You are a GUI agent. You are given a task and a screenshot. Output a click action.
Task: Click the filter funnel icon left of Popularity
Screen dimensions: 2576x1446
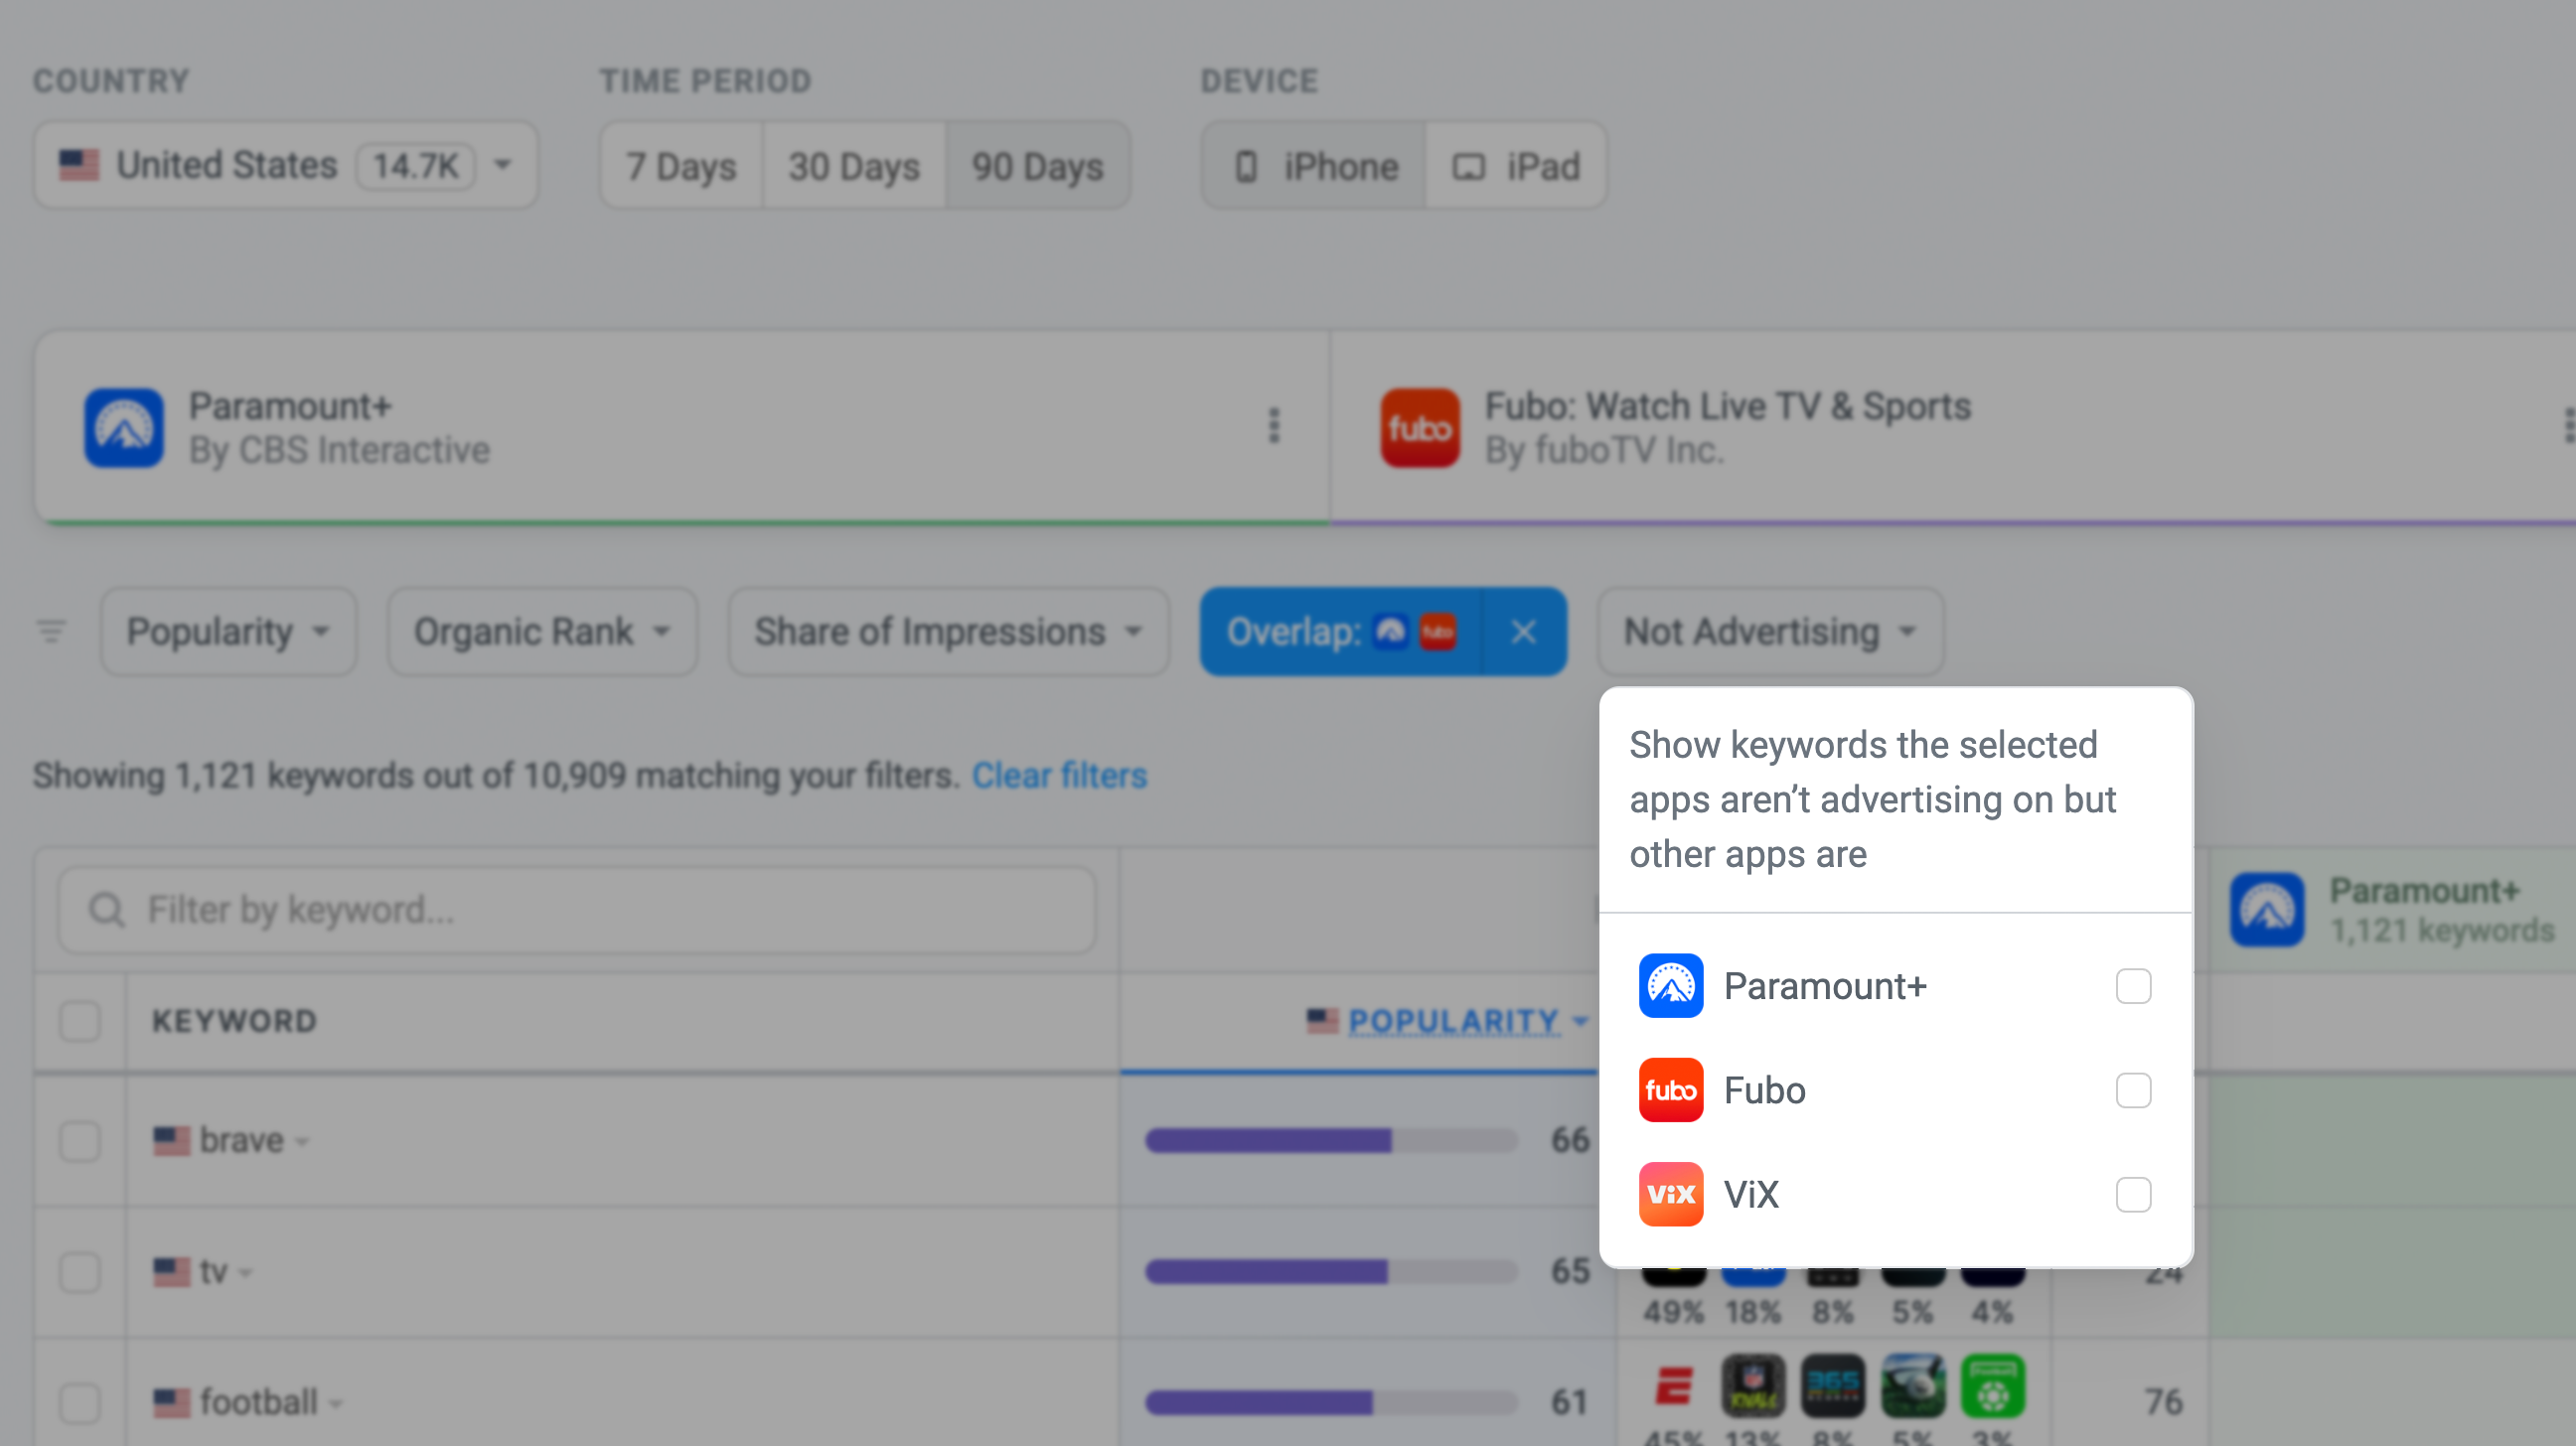coord(50,631)
